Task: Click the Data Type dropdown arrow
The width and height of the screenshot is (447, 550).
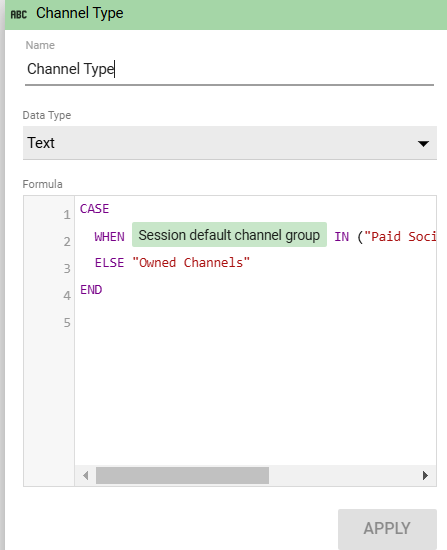Action: (x=423, y=143)
